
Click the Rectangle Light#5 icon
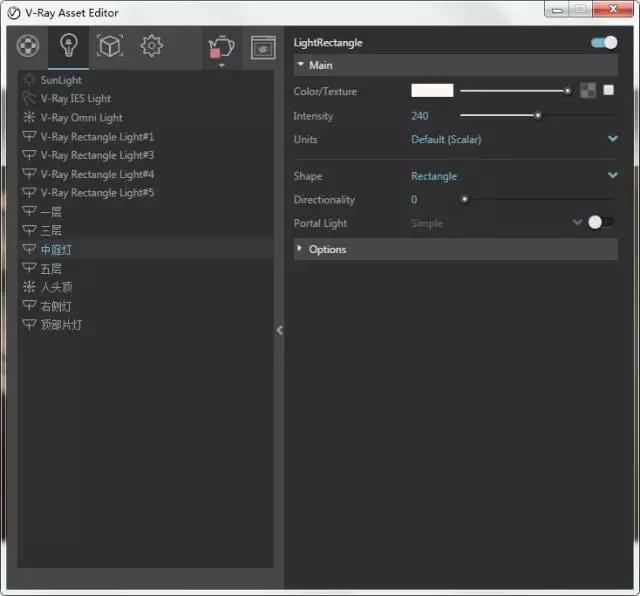point(29,192)
